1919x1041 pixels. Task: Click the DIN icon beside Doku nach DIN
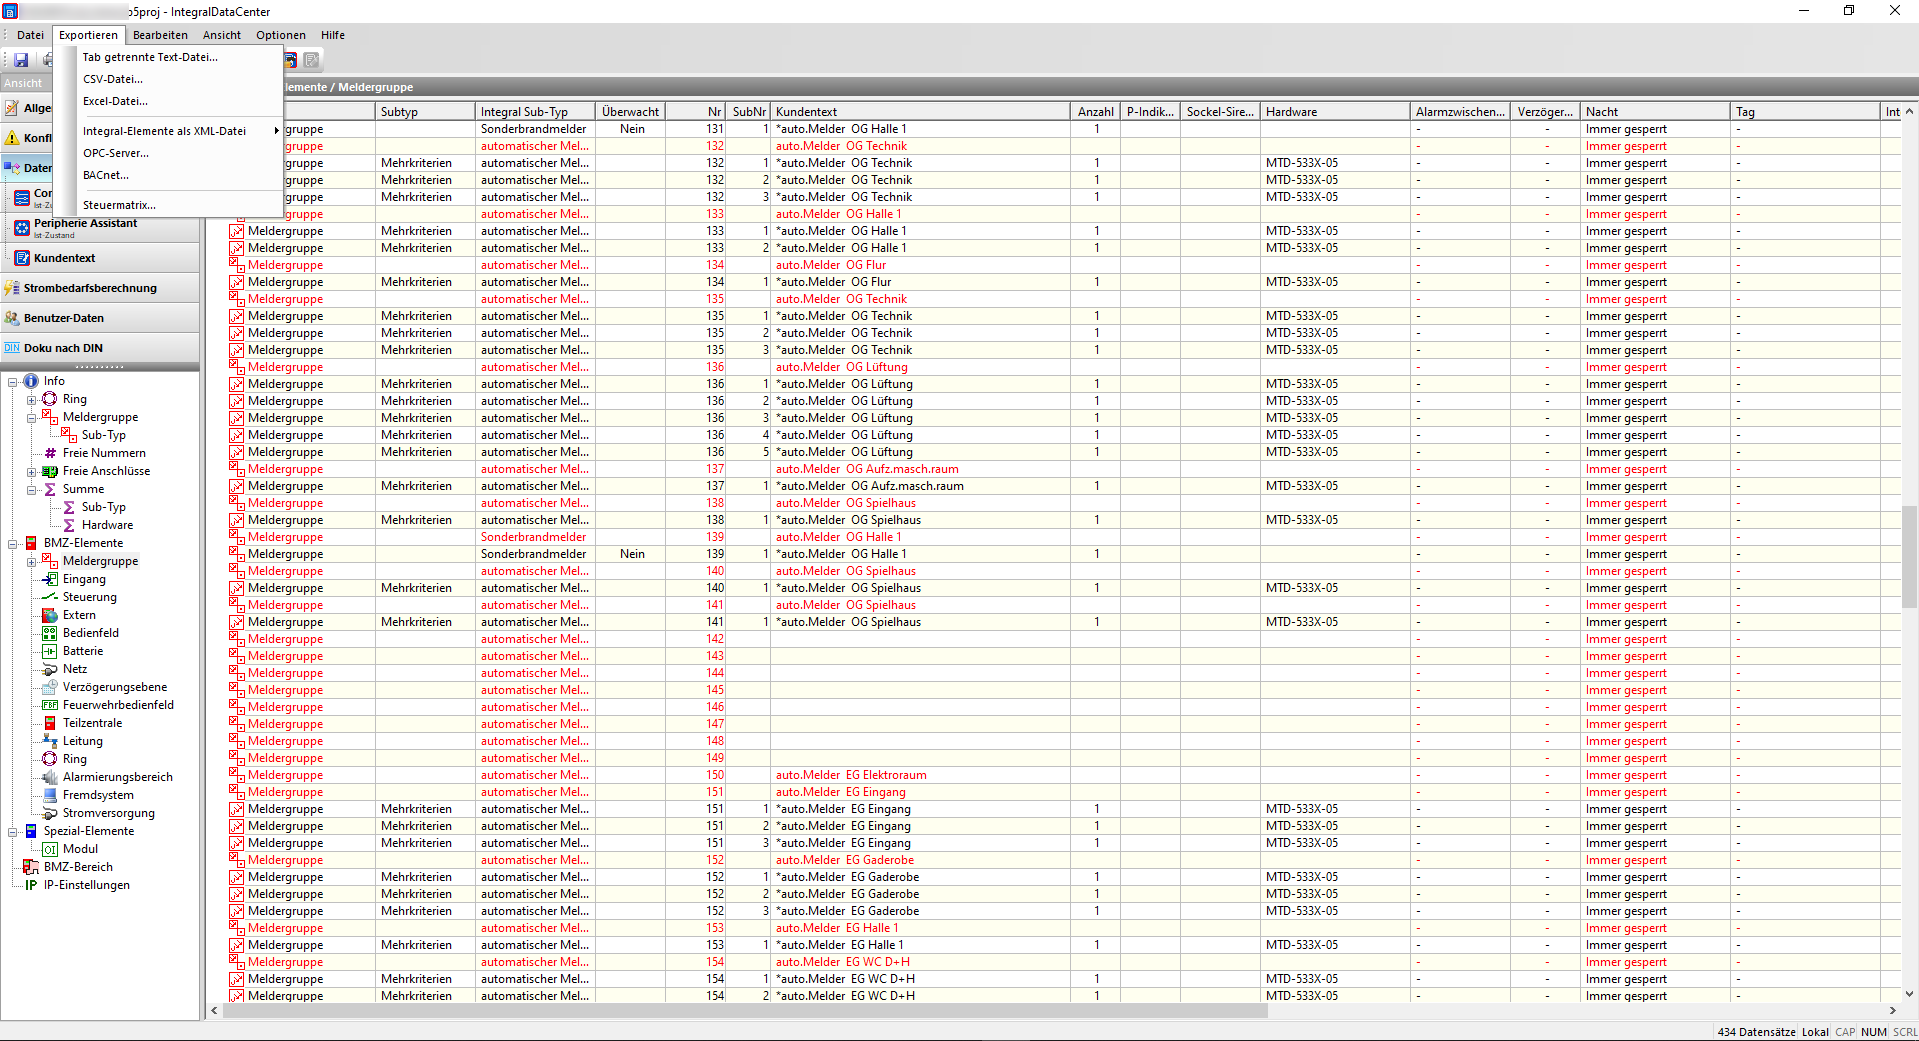[12, 348]
